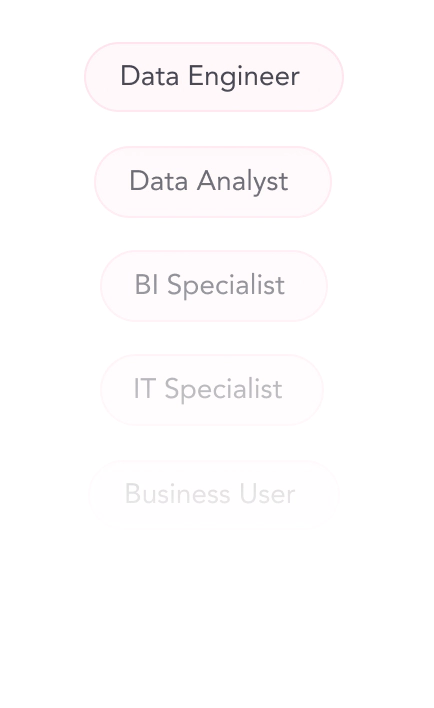
Task: Switch to the Data Analyst persona
Action: pos(213,182)
